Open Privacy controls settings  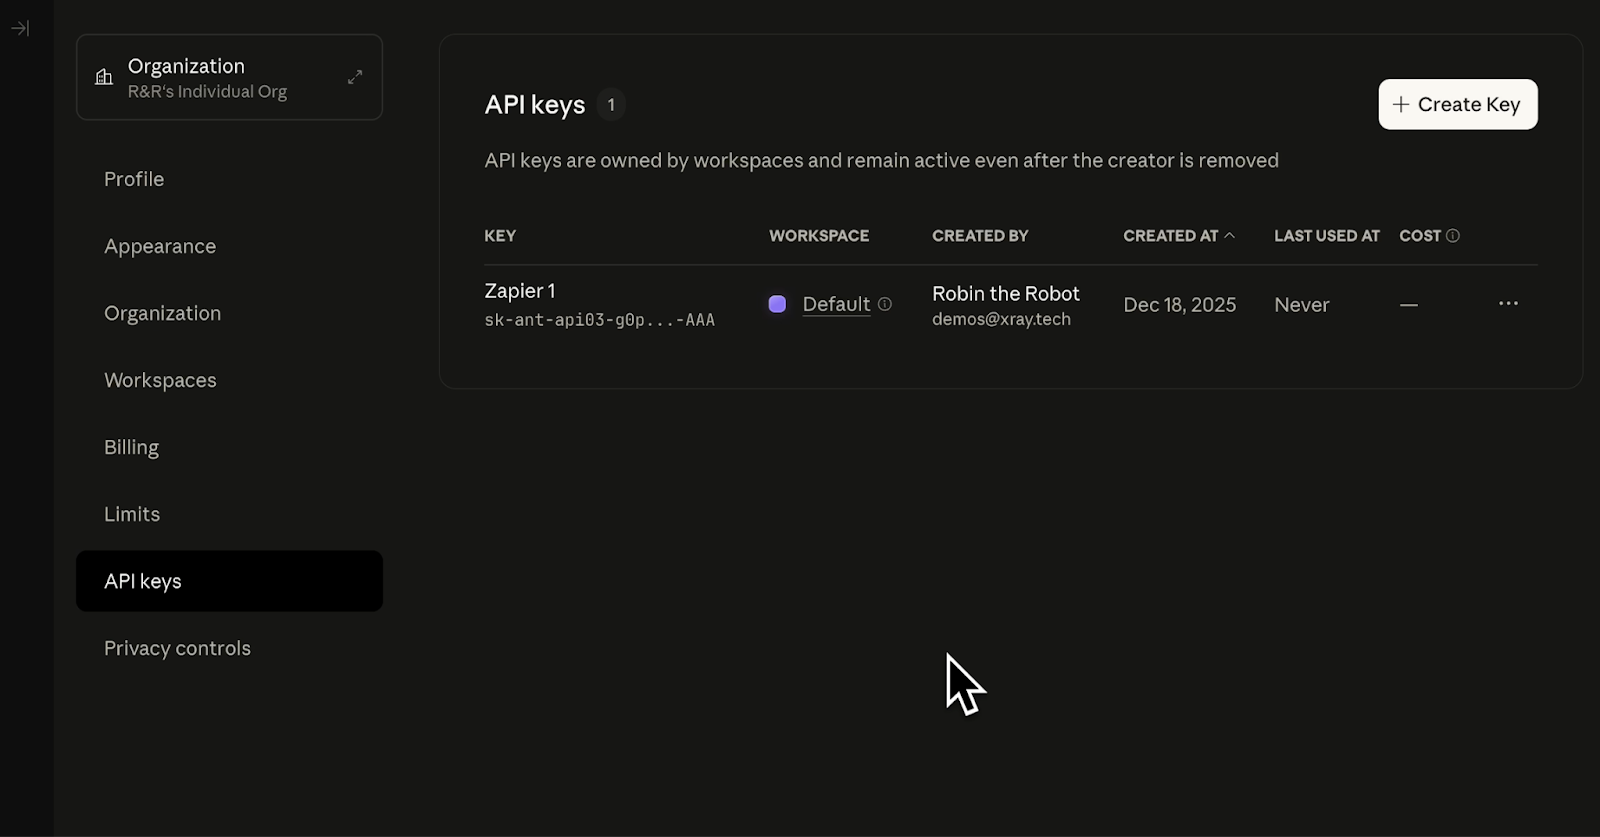(177, 648)
